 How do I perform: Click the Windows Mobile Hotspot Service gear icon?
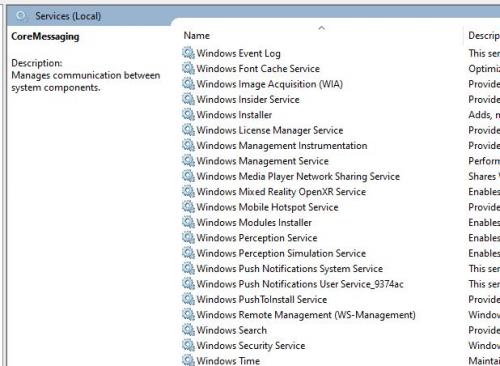188,207
